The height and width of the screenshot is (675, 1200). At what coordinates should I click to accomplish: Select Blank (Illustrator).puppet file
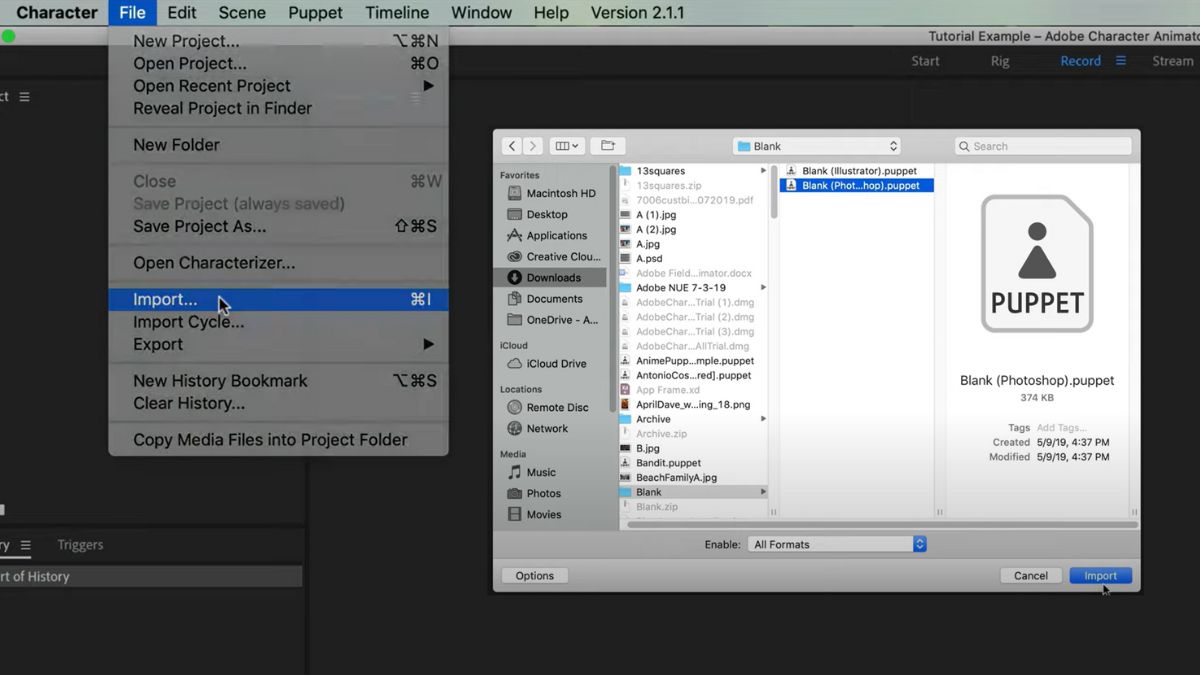point(857,171)
